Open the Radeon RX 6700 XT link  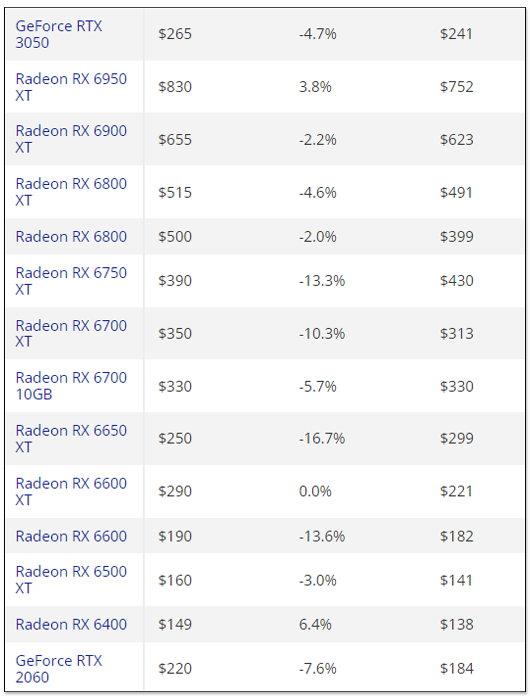coord(71,333)
